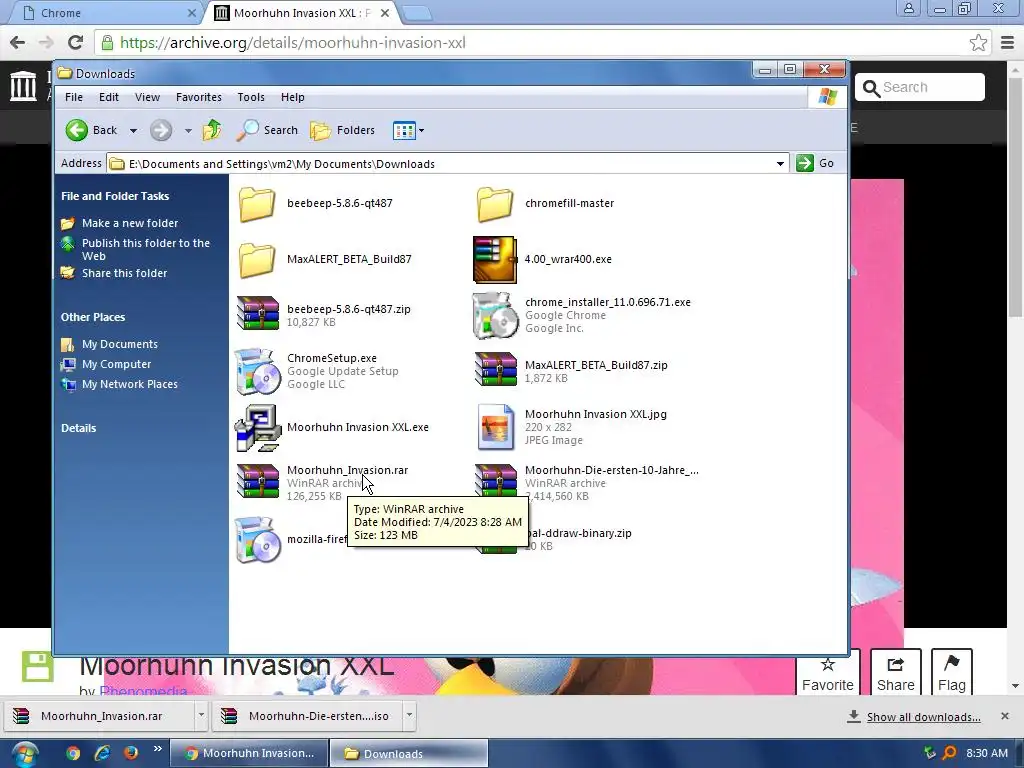1024x768 pixels.
Task: Open My Network Places link
Action: tap(129, 385)
